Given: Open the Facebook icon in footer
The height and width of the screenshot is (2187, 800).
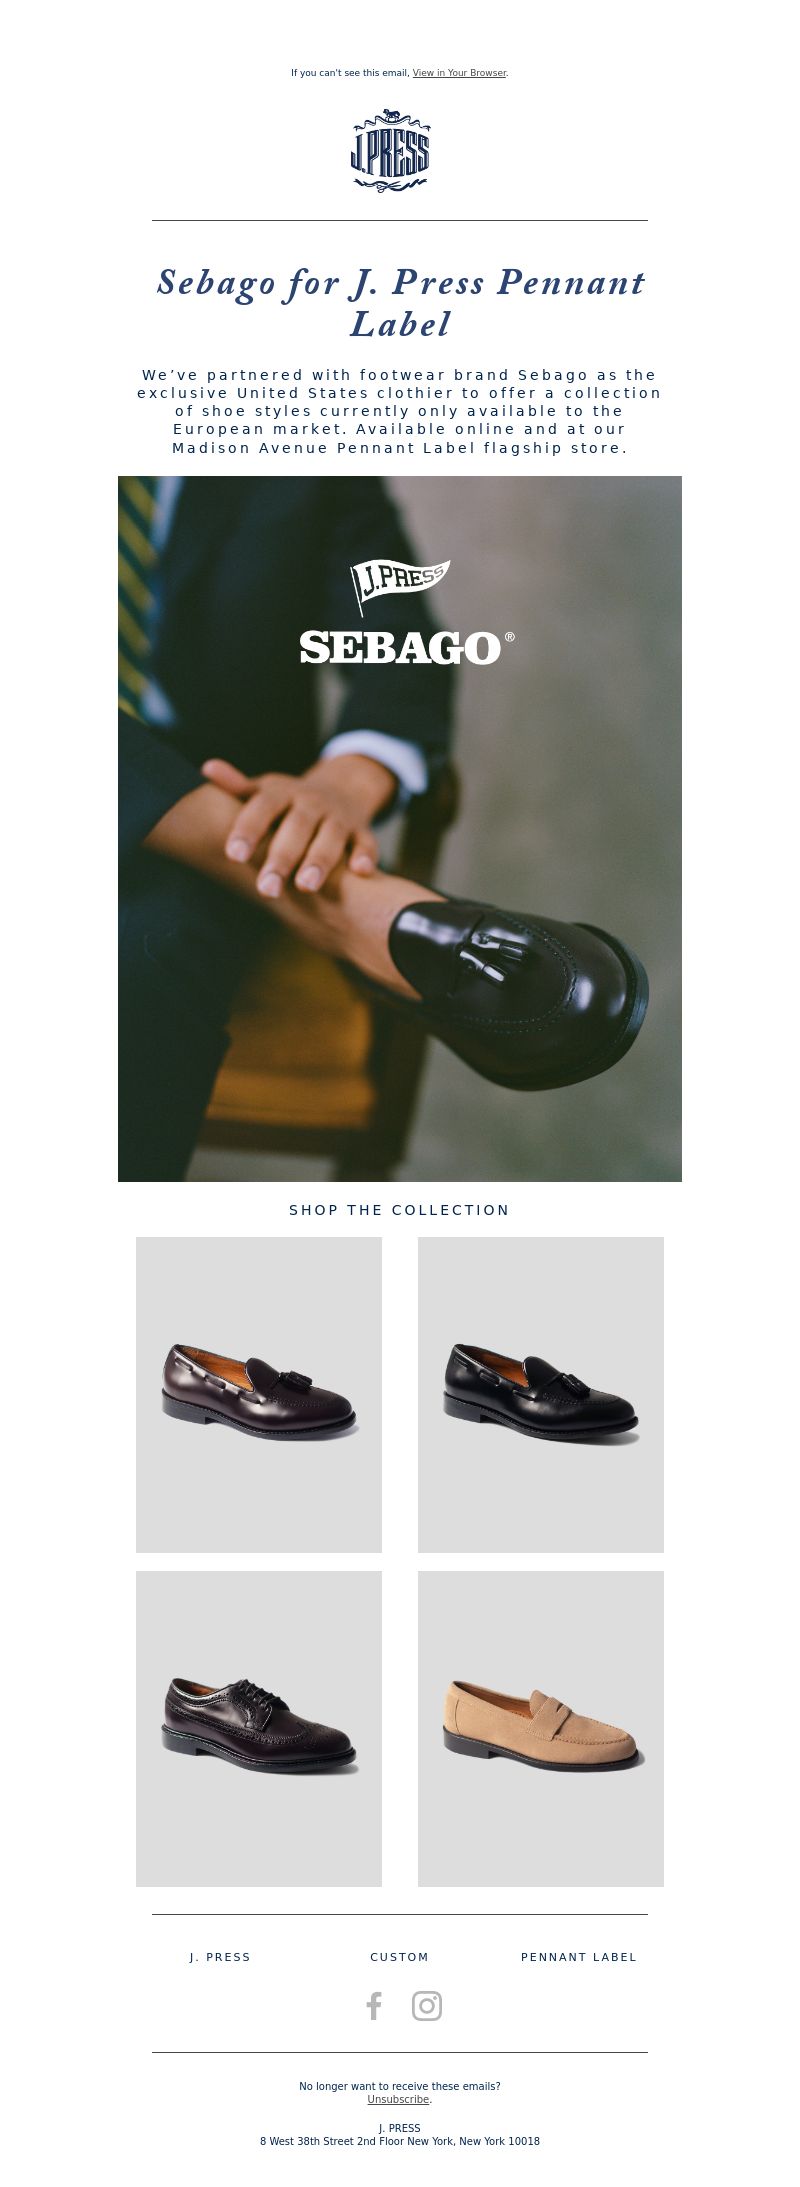Looking at the screenshot, I should [x=374, y=2005].
